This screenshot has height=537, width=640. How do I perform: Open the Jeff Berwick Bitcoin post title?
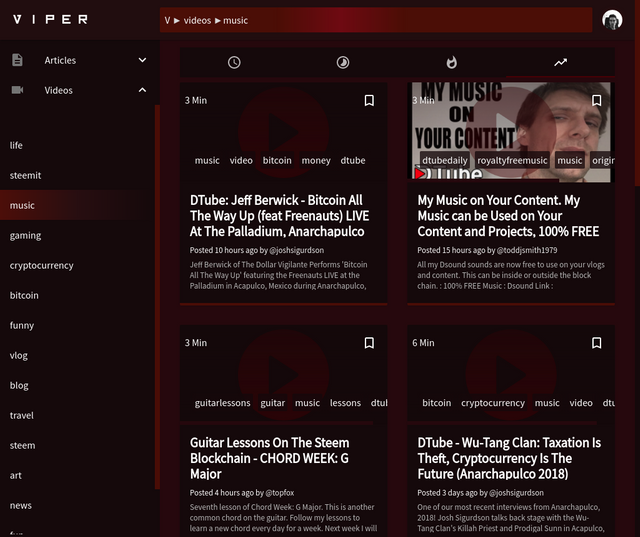[x=279, y=216]
